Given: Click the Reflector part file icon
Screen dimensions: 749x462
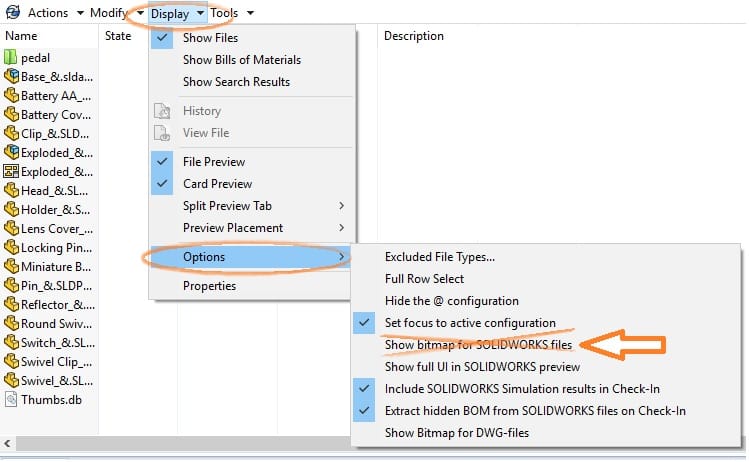Looking at the screenshot, I should coord(11,304).
